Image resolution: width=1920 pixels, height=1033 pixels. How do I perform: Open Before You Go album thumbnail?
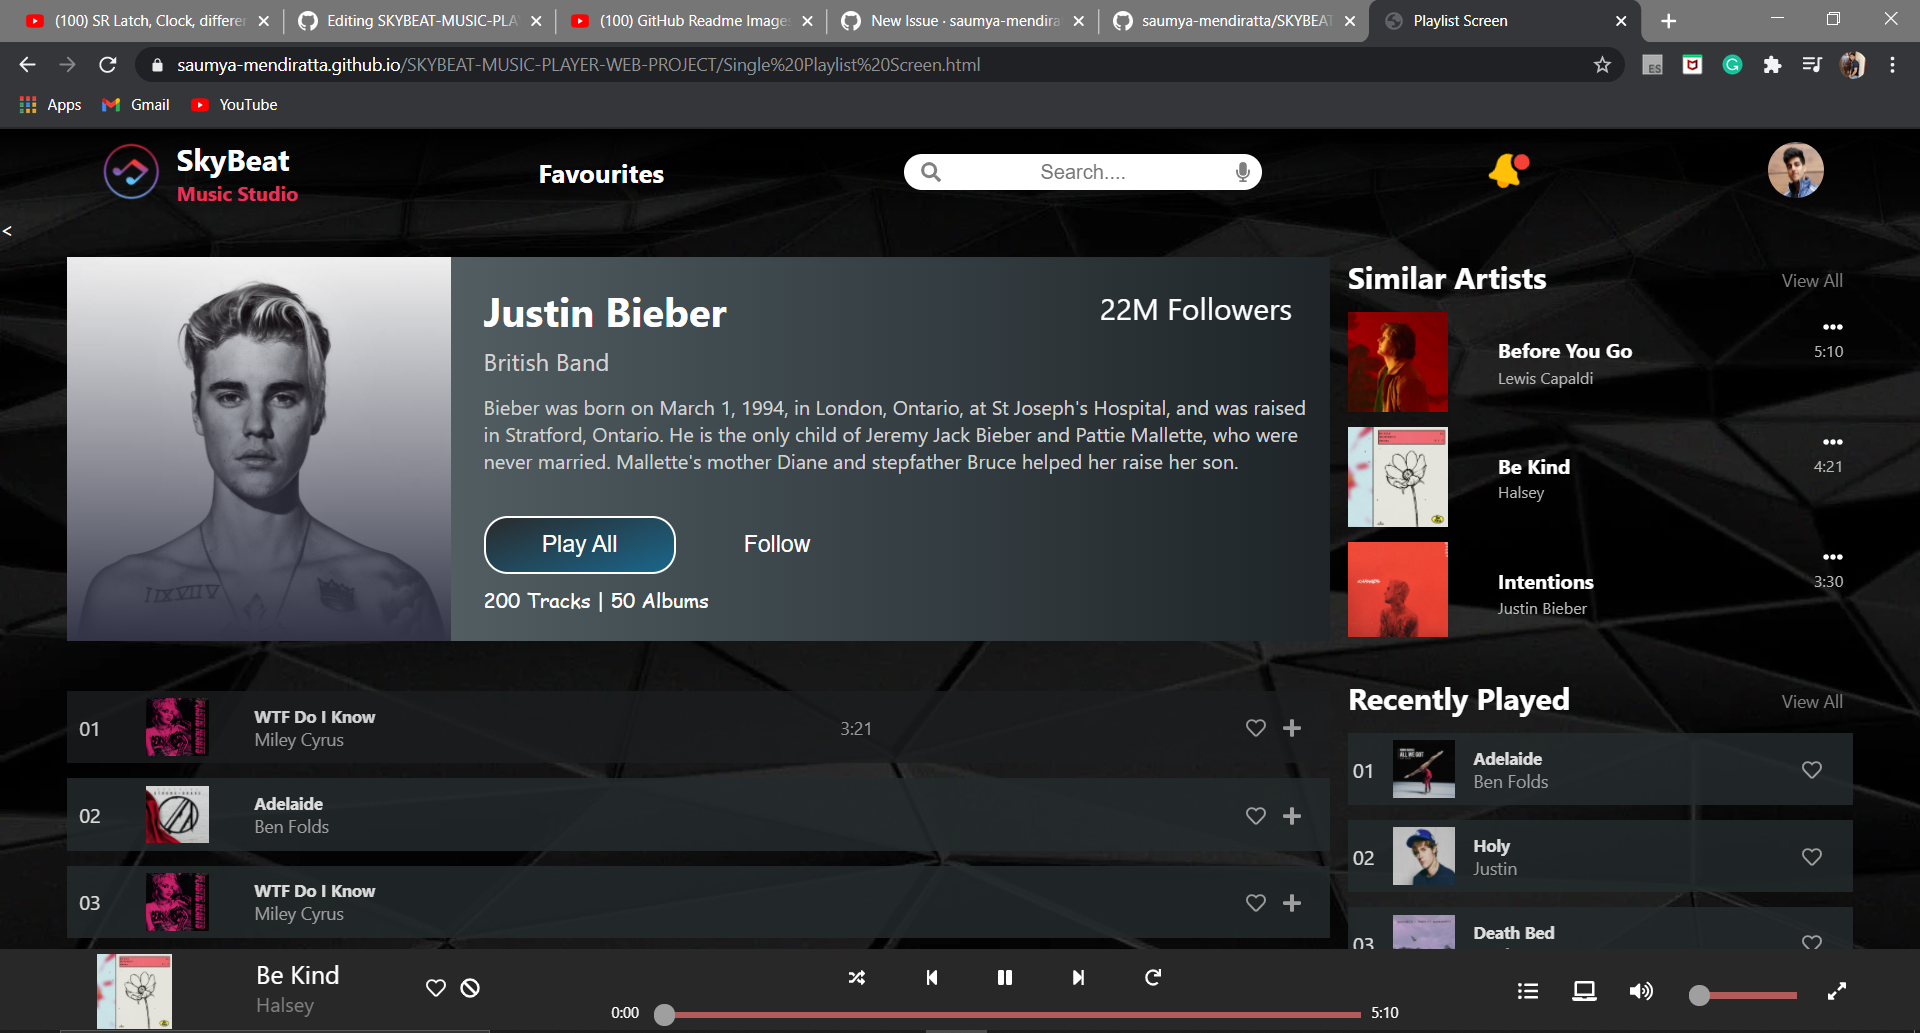1398,362
